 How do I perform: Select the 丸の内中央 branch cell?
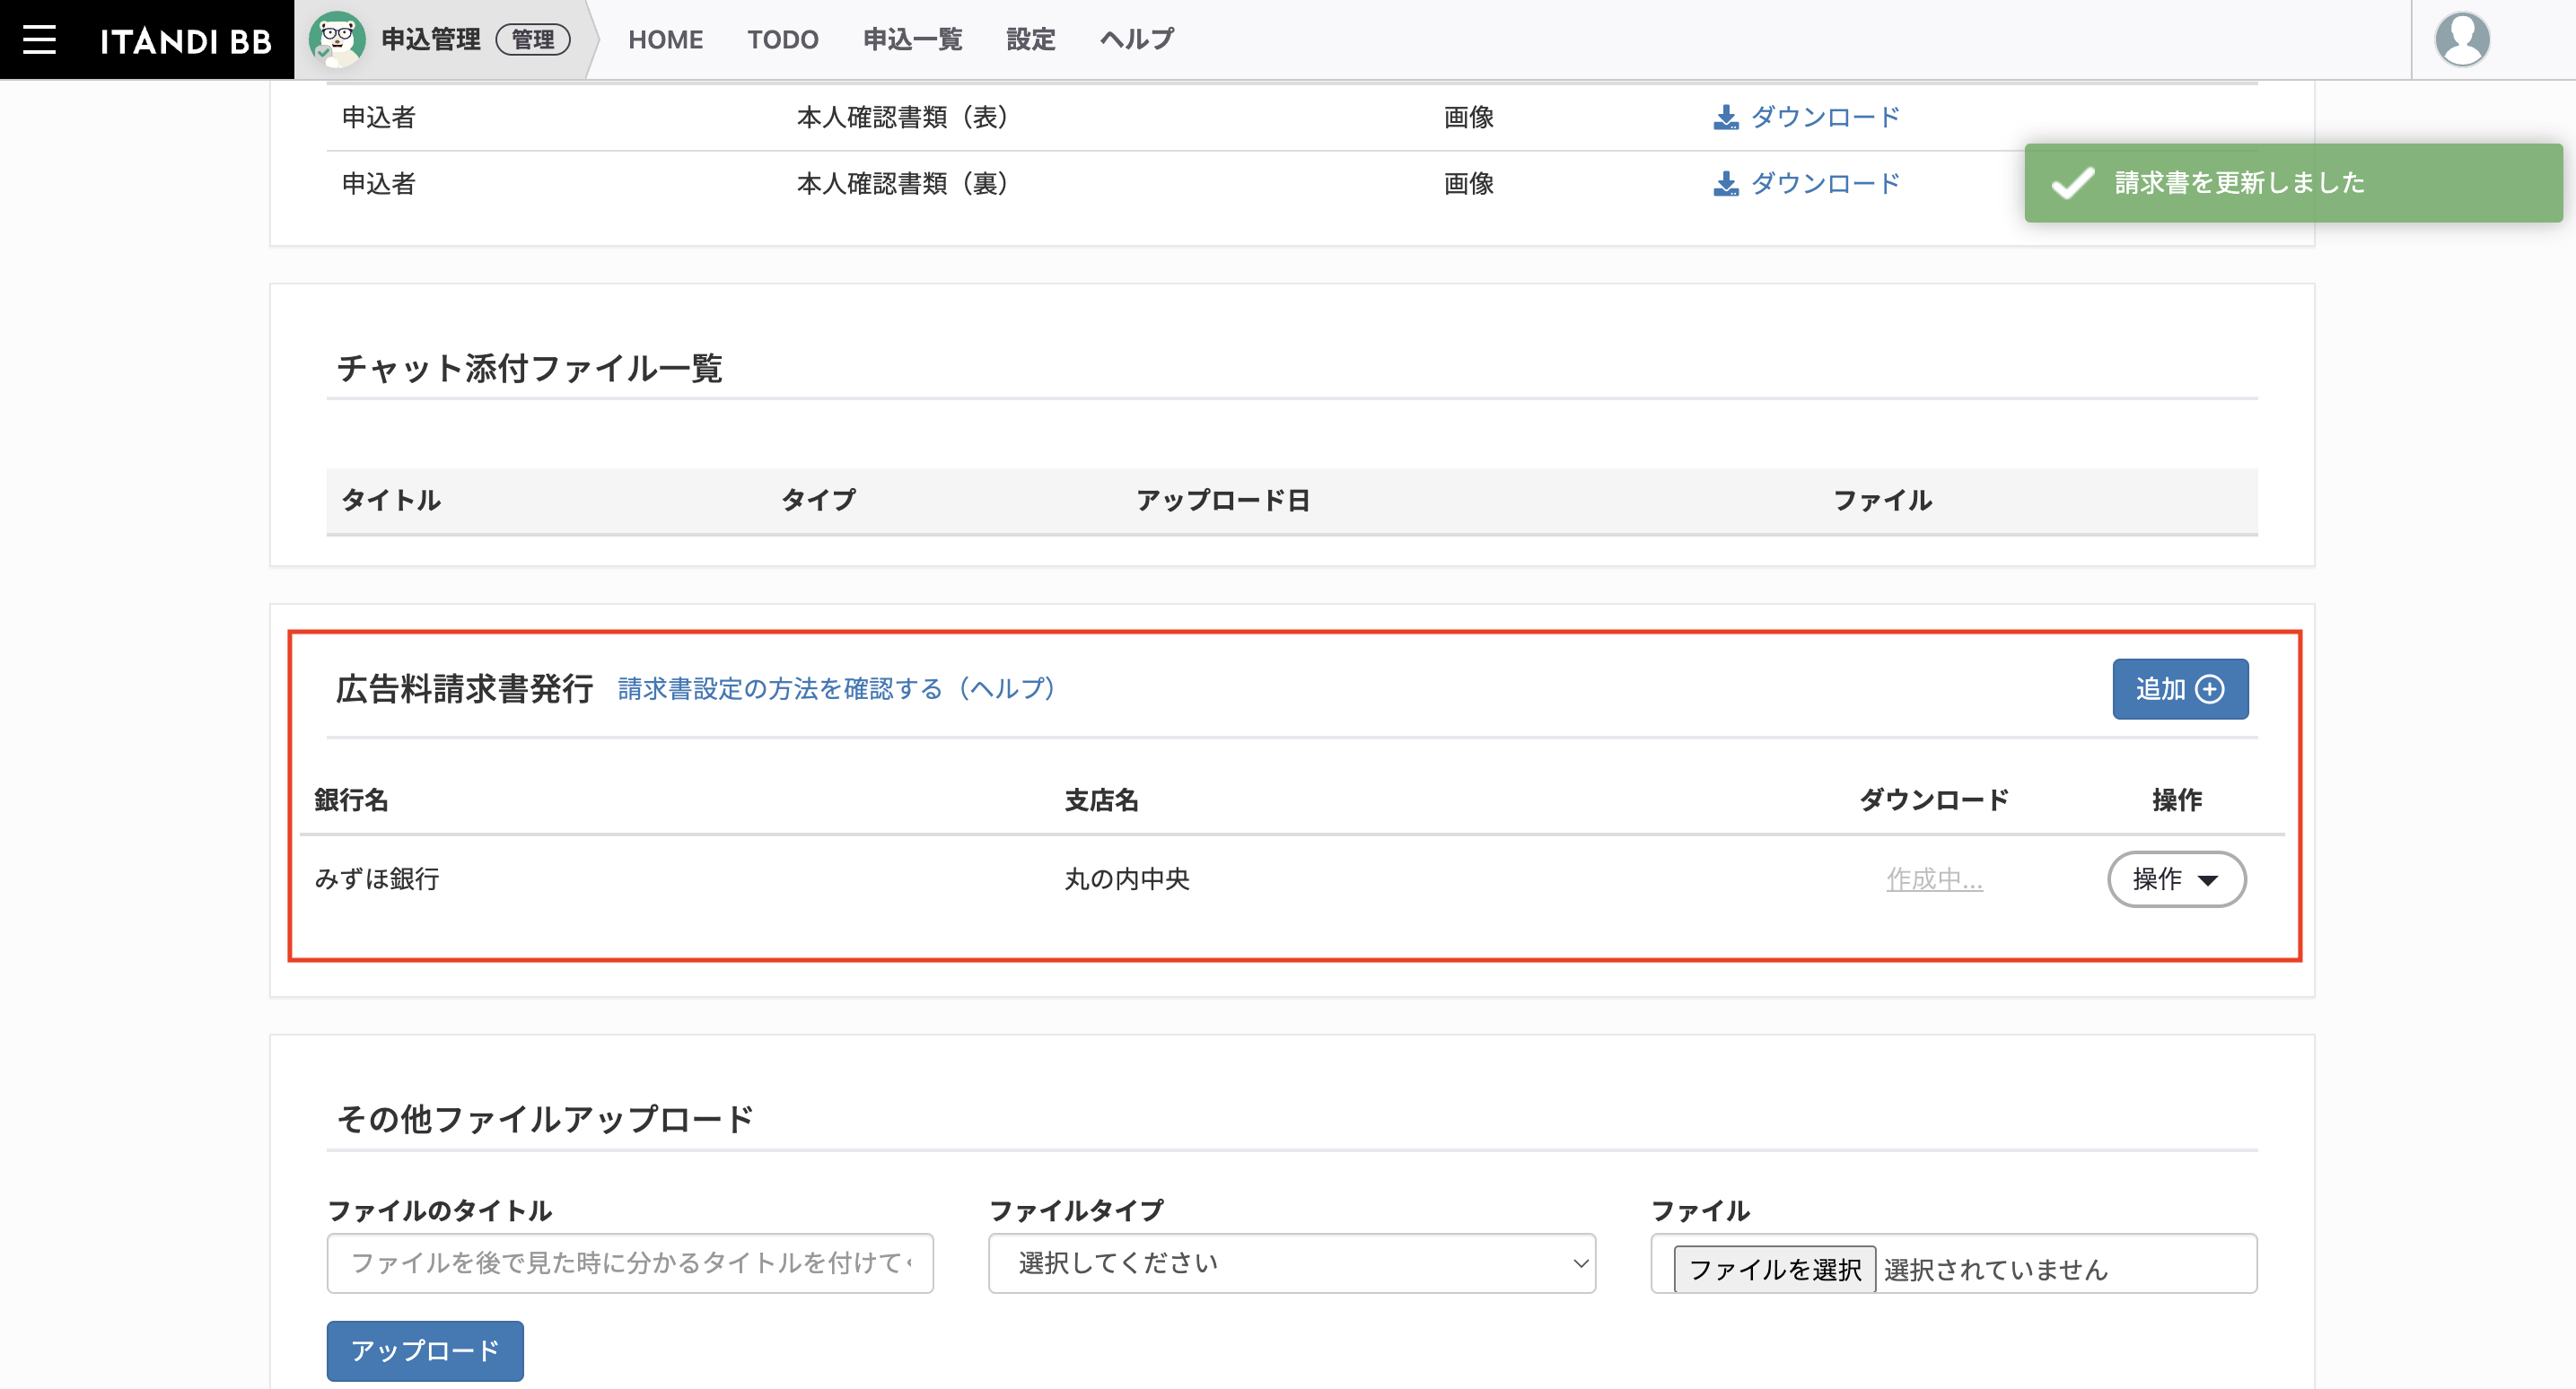tap(1127, 879)
